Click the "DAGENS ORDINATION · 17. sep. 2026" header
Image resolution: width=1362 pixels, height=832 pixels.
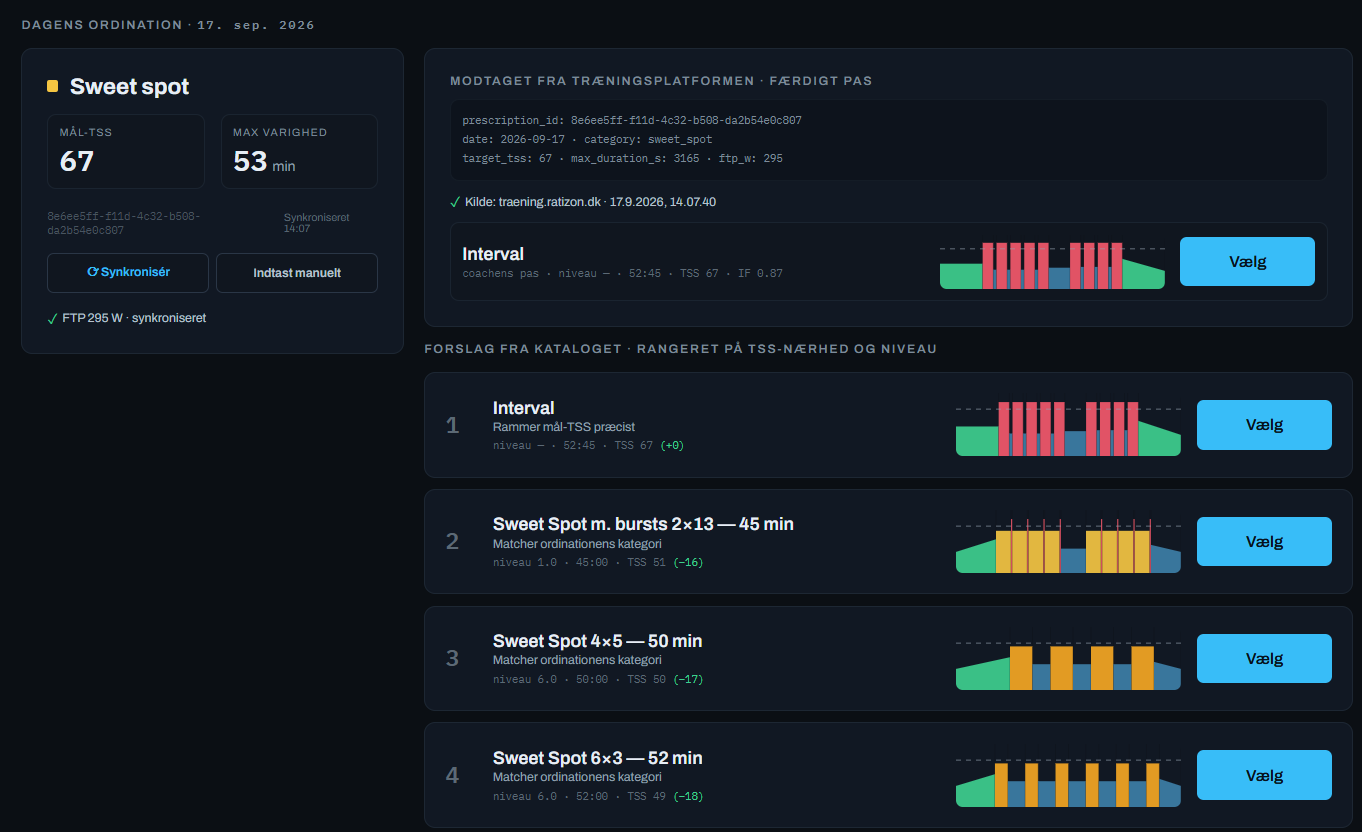click(x=168, y=25)
